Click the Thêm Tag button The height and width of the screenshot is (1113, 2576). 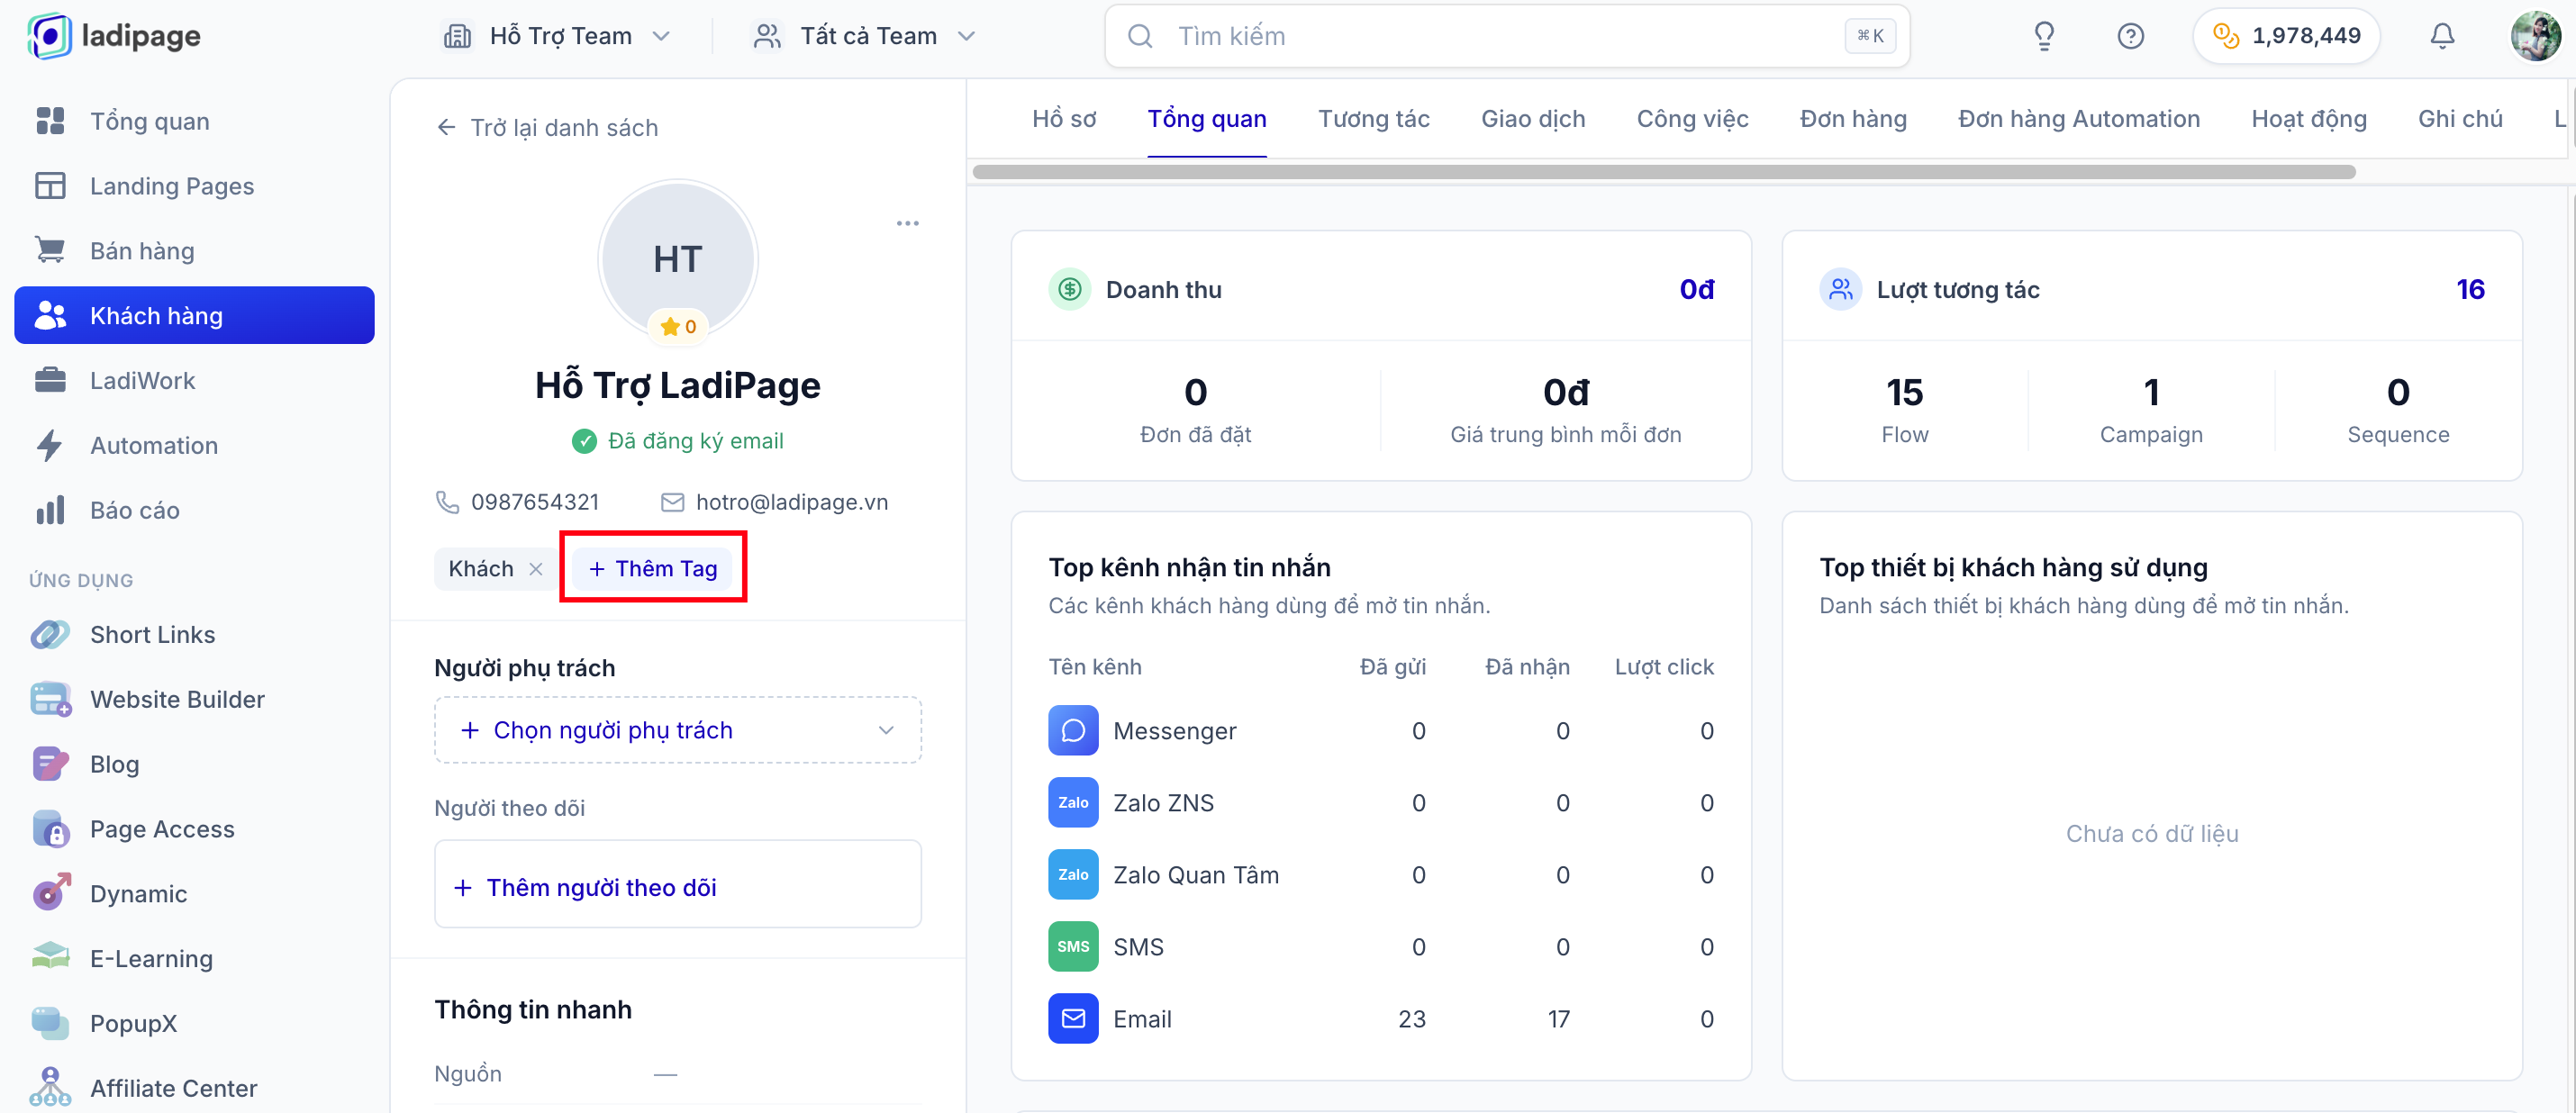[x=653, y=569]
